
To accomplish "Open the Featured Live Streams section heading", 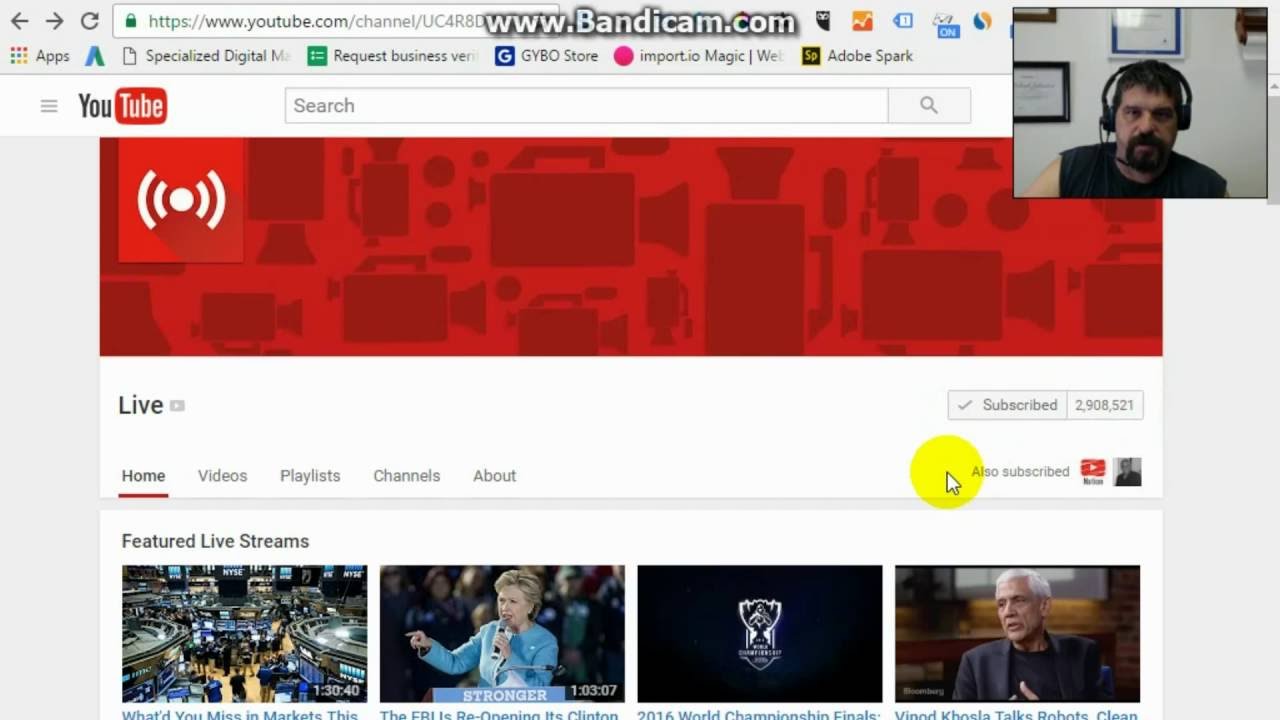I will (x=215, y=541).
